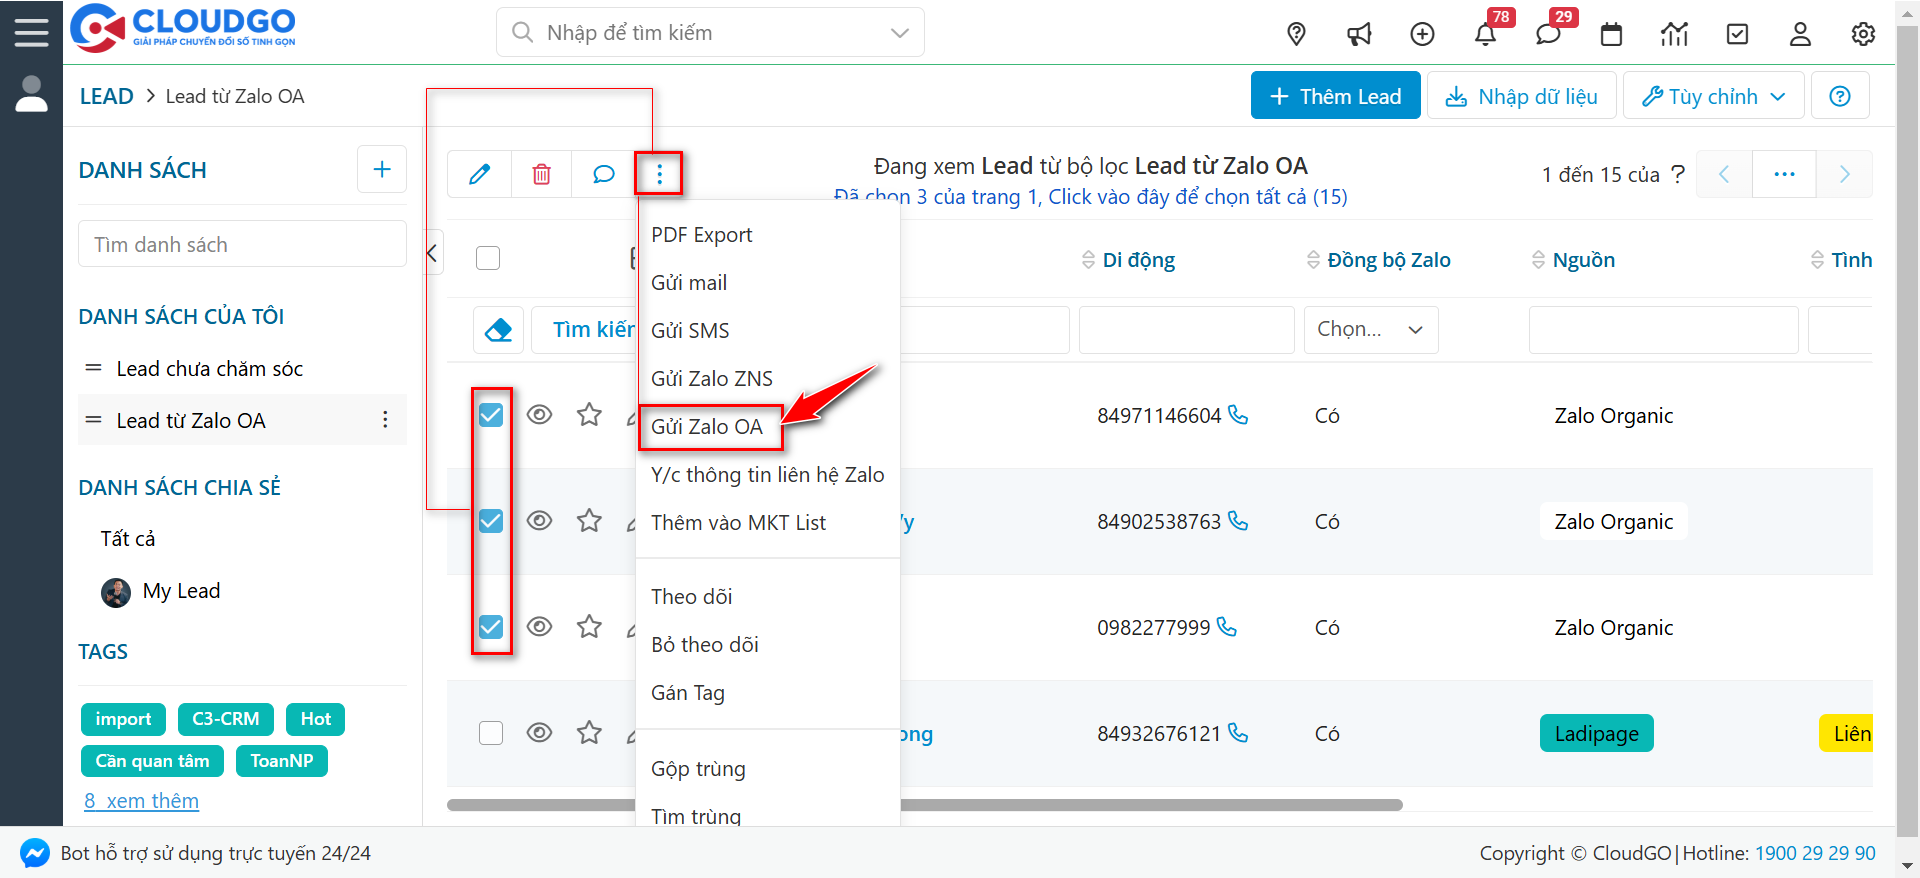This screenshot has height=878, width=1920.
Task: Expand the Tùy chỉnh dropdown
Action: (1713, 96)
